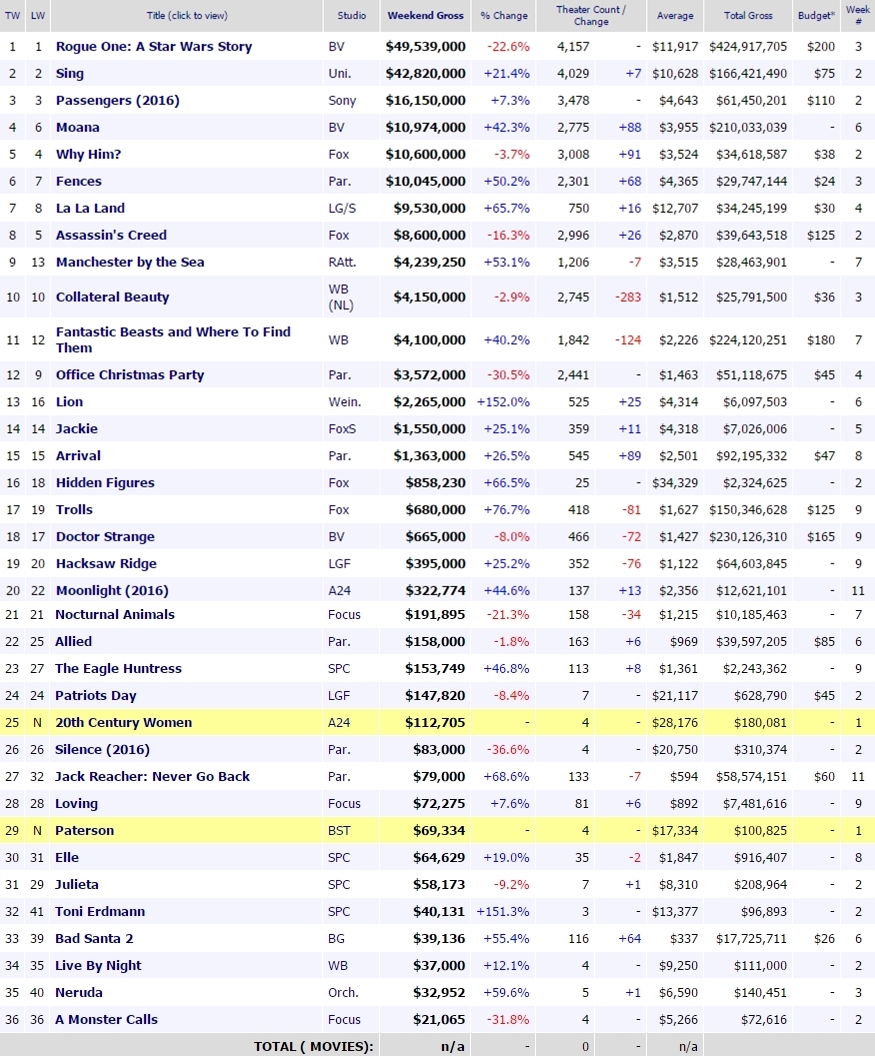The width and height of the screenshot is (875, 1056).
Task: Sort the table by the Weekend Gross column header
Action: tap(425, 15)
